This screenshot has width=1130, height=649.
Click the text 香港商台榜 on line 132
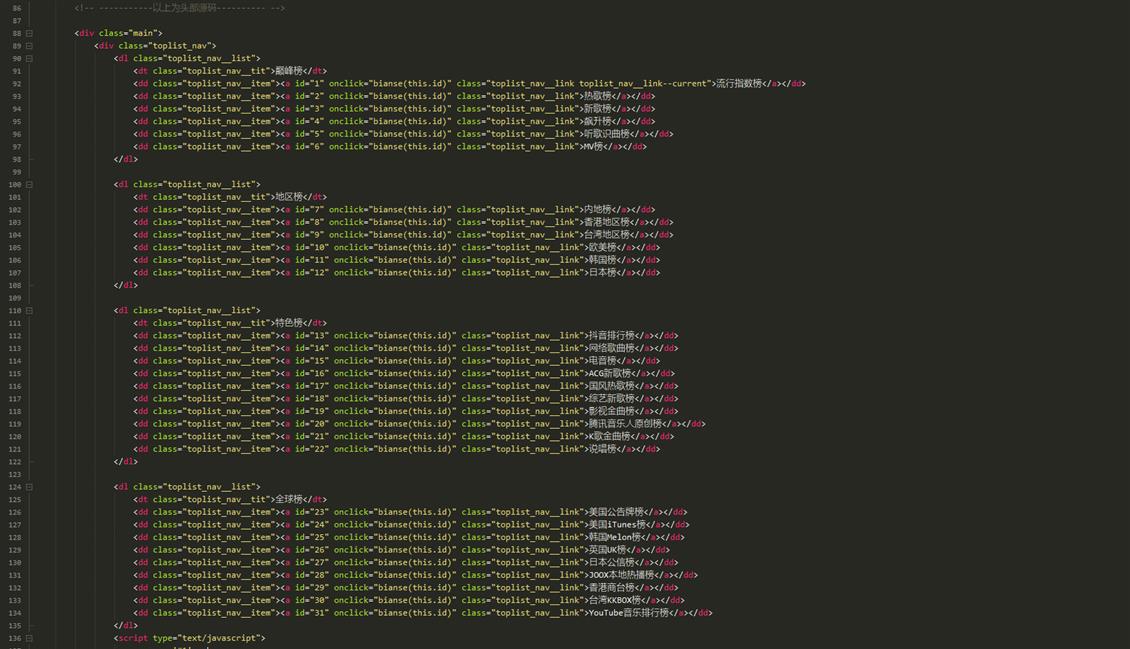612,588
